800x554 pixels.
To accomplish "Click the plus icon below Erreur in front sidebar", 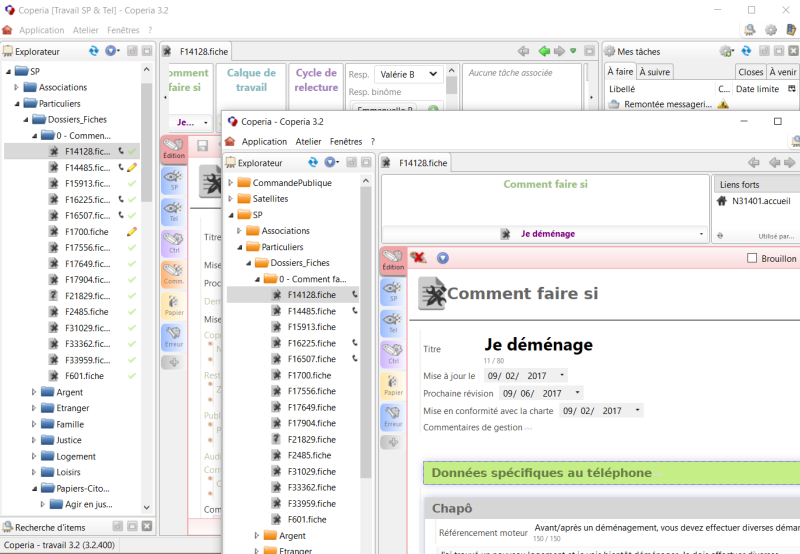I will [393, 442].
